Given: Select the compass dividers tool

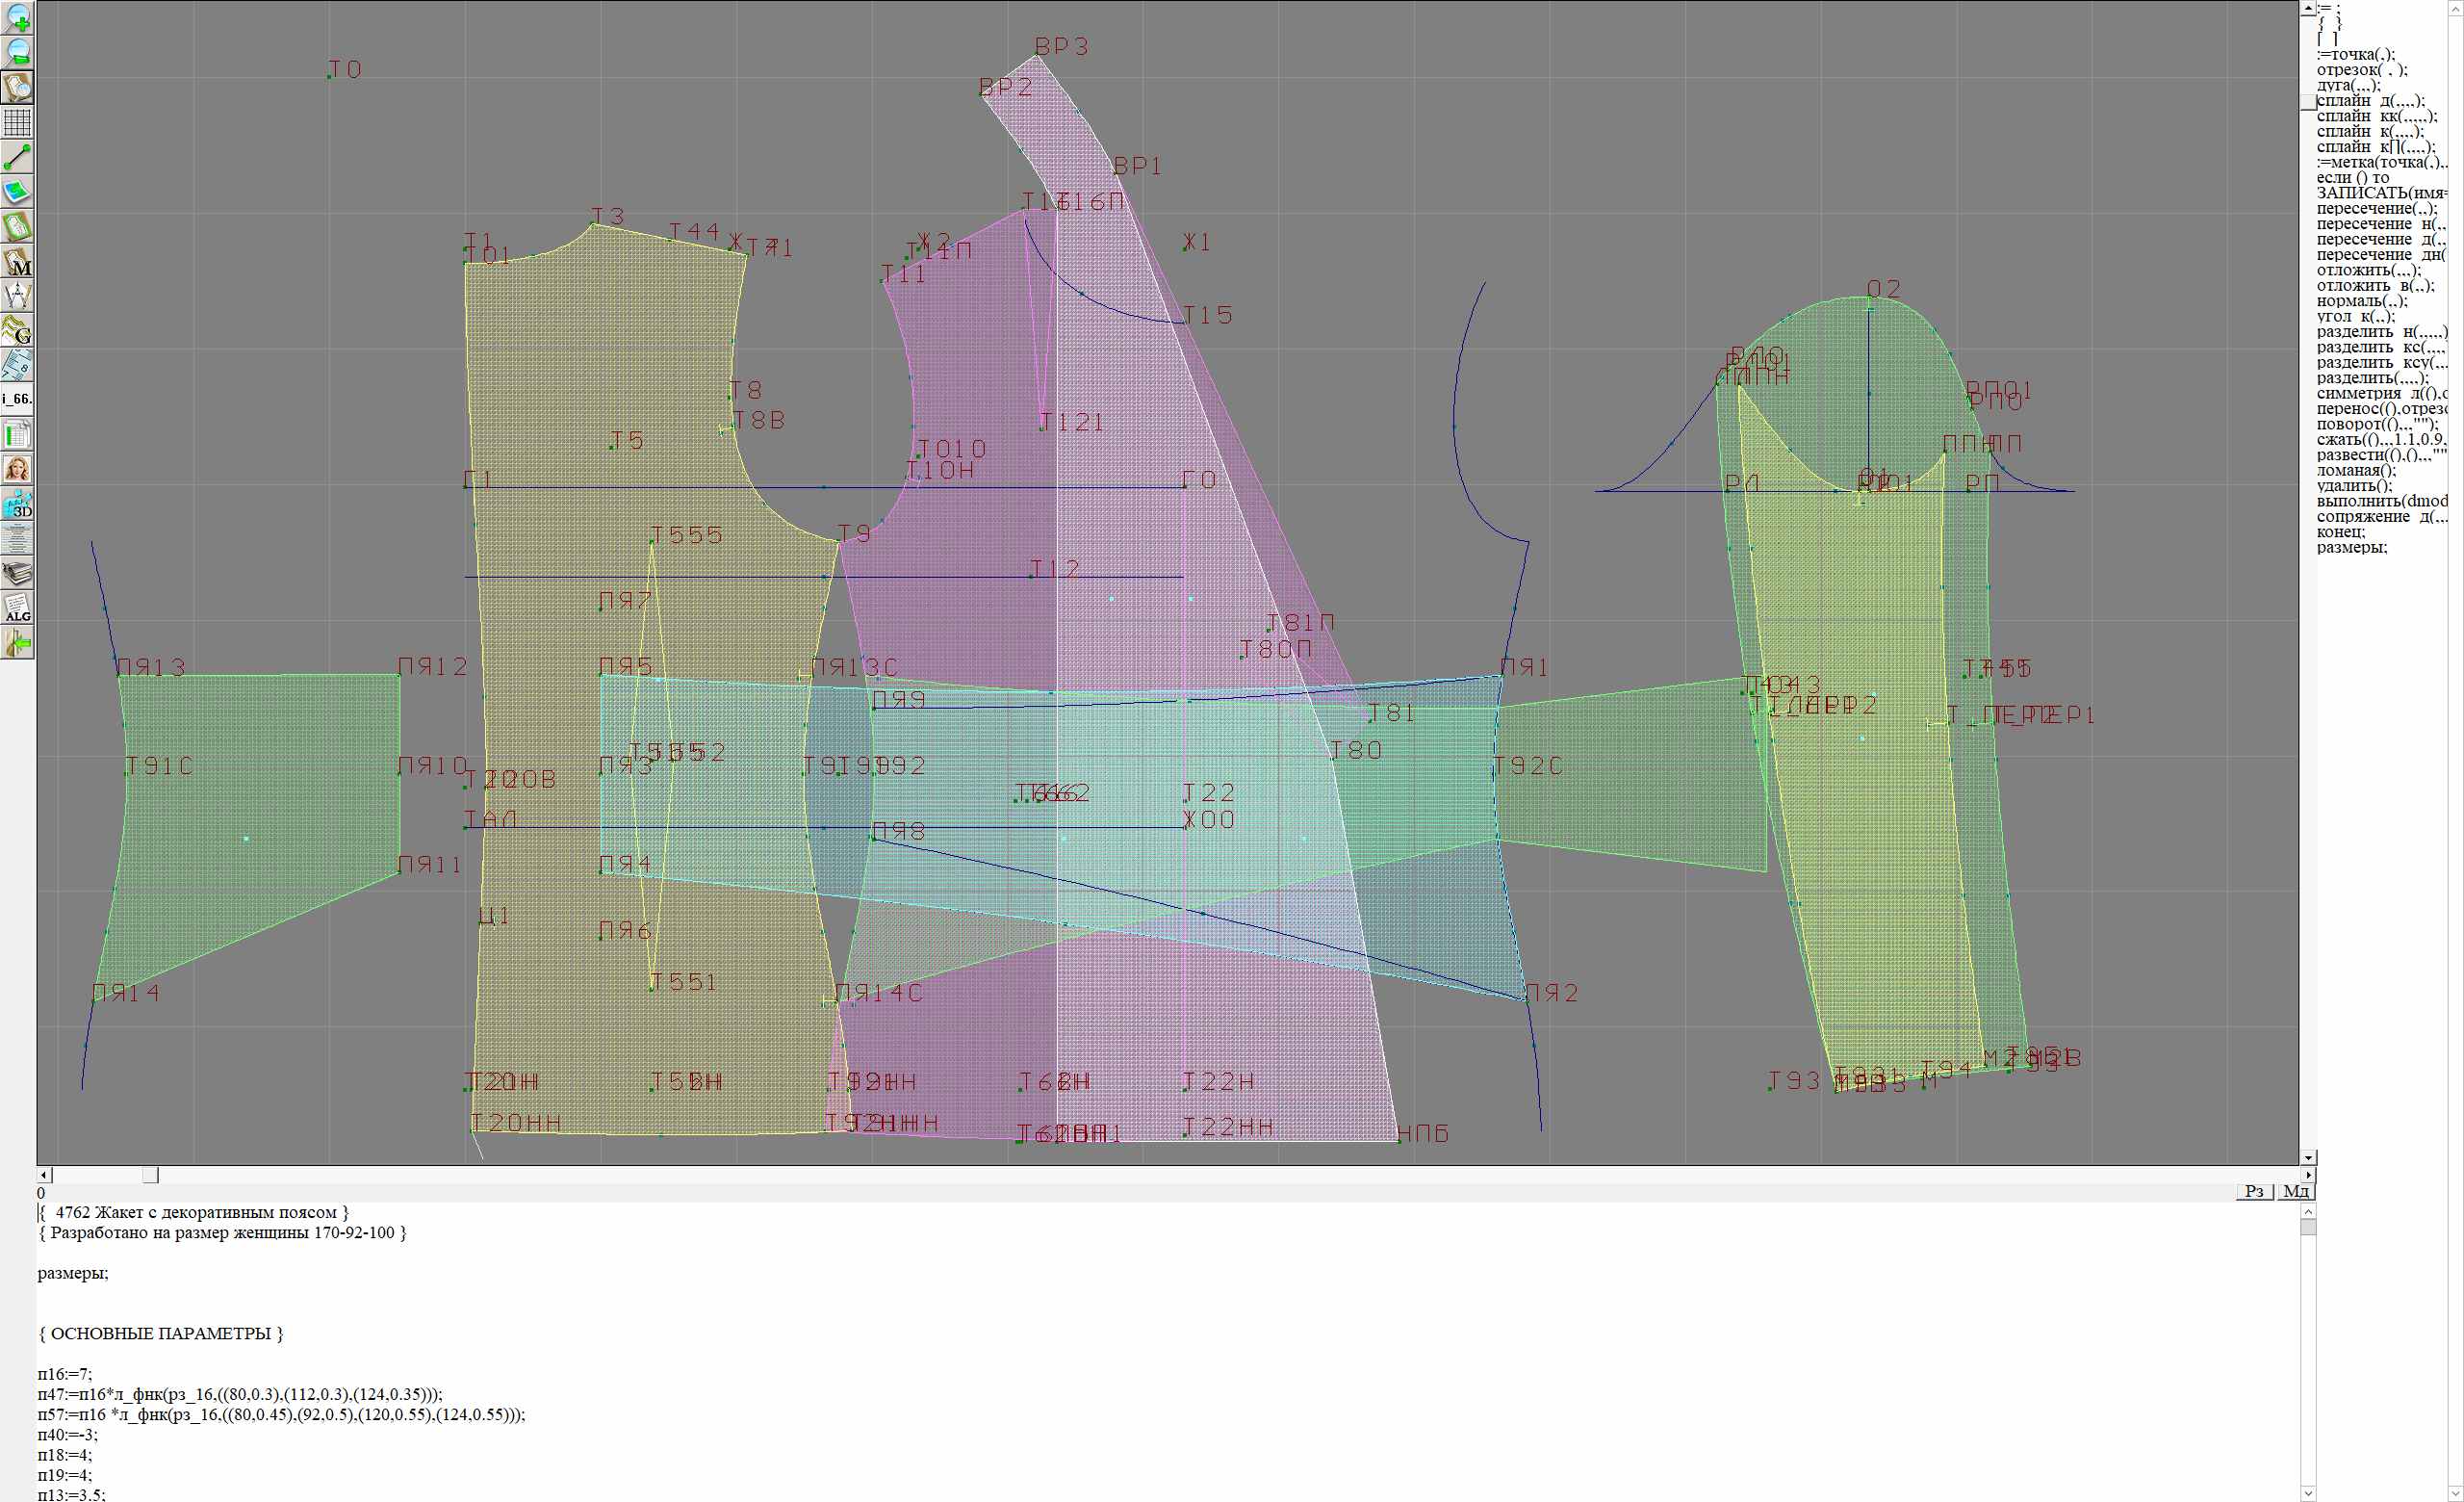Looking at the screenshot, I should [17, 296].
